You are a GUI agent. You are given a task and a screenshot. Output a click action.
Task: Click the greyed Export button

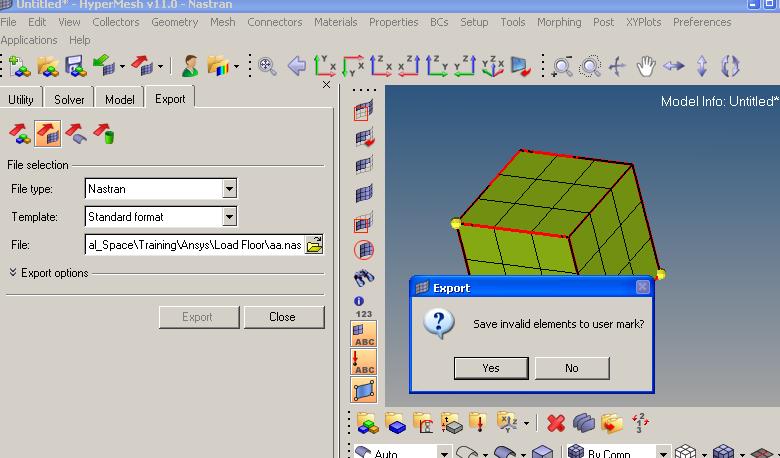(x=199, y=317)
